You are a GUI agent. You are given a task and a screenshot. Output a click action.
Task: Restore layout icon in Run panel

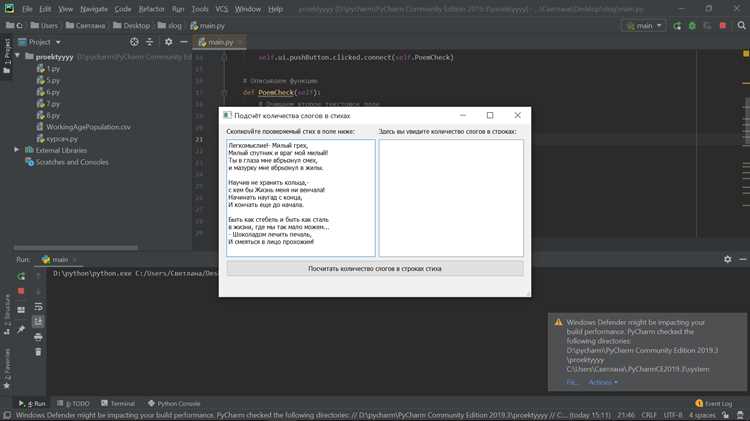[21, 310]
